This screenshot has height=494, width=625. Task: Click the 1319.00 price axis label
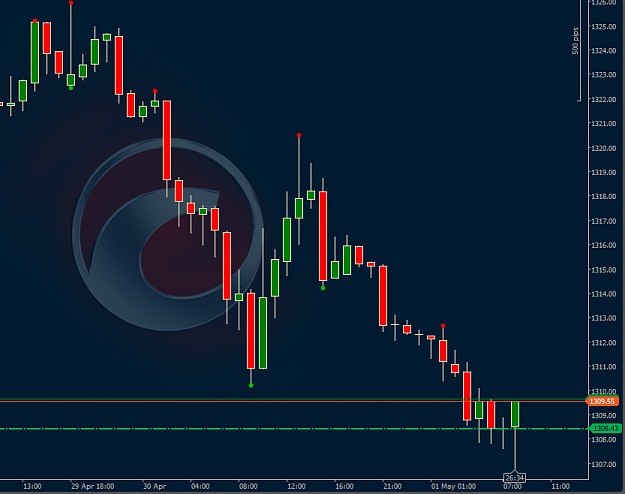tap(603, 172)
